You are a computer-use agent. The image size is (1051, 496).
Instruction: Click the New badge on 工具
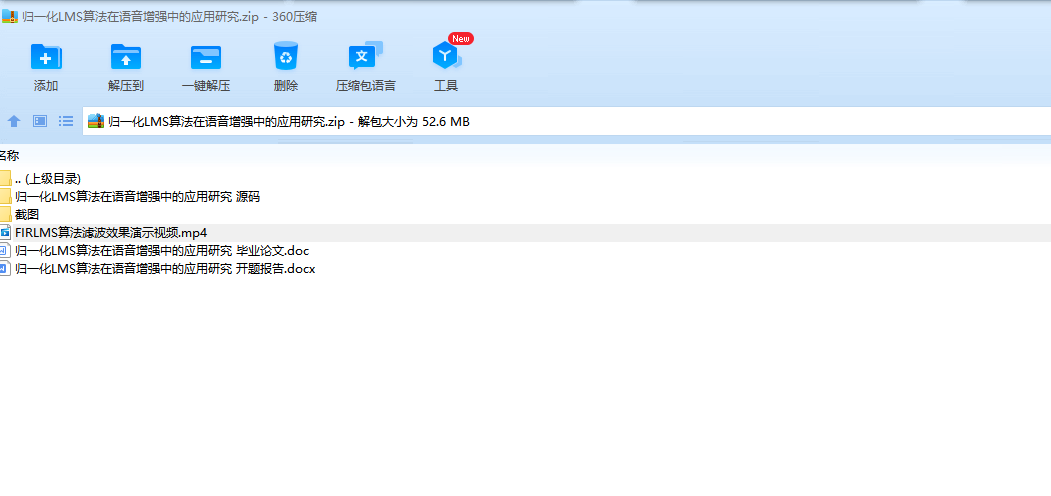[461, 38]
